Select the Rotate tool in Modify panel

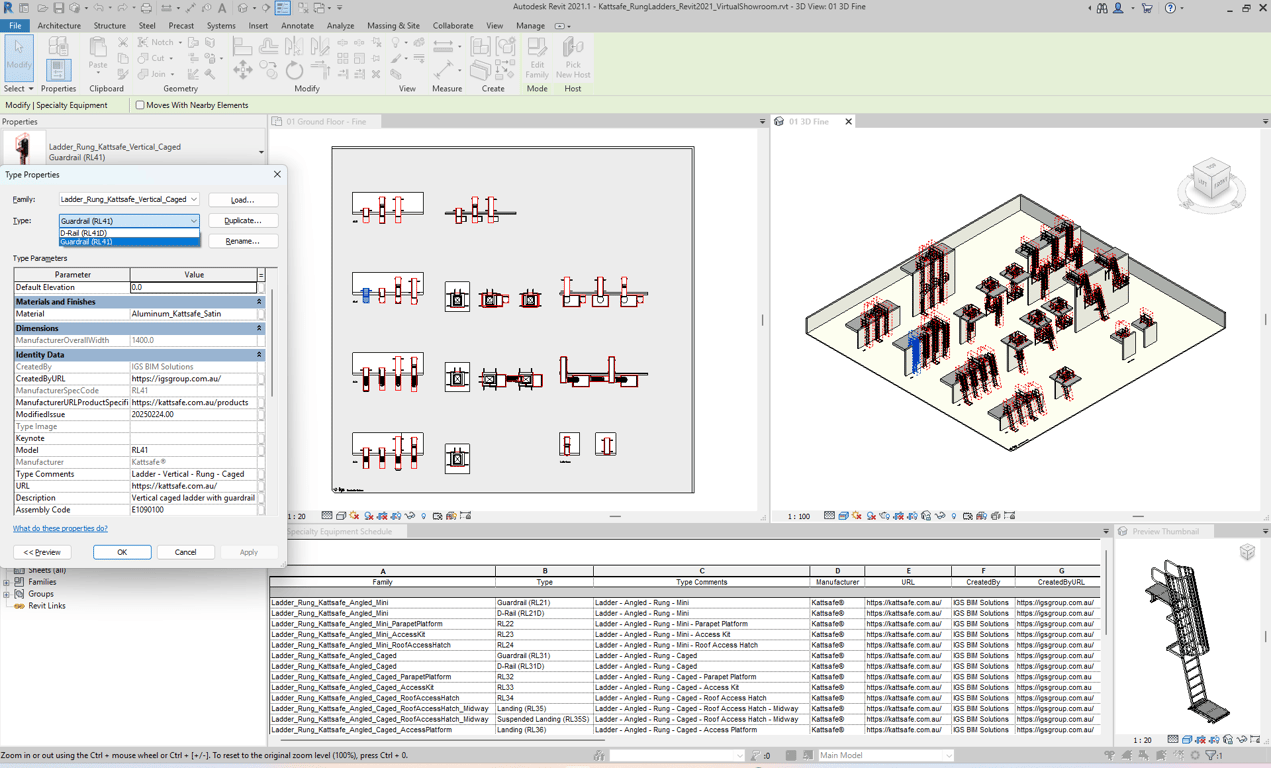tap(294, 70)
